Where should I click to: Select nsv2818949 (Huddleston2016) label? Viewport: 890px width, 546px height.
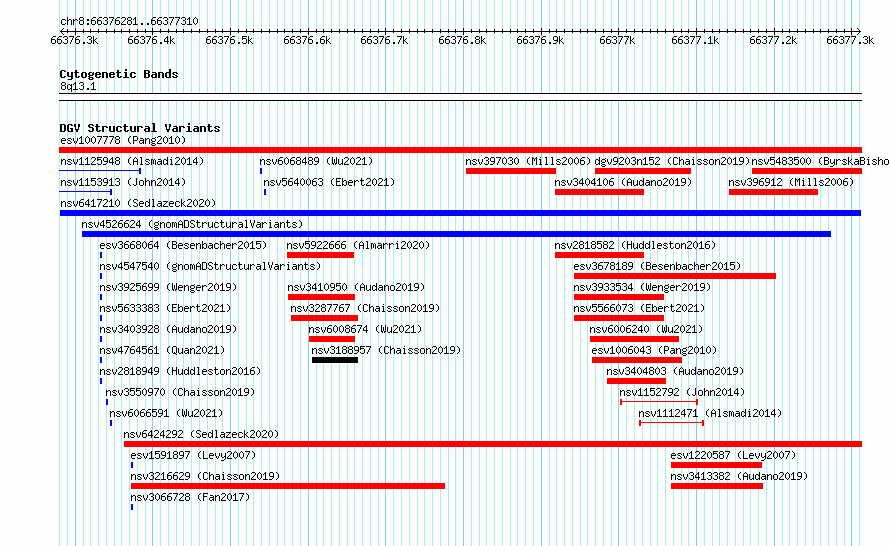tap(180, 371)
